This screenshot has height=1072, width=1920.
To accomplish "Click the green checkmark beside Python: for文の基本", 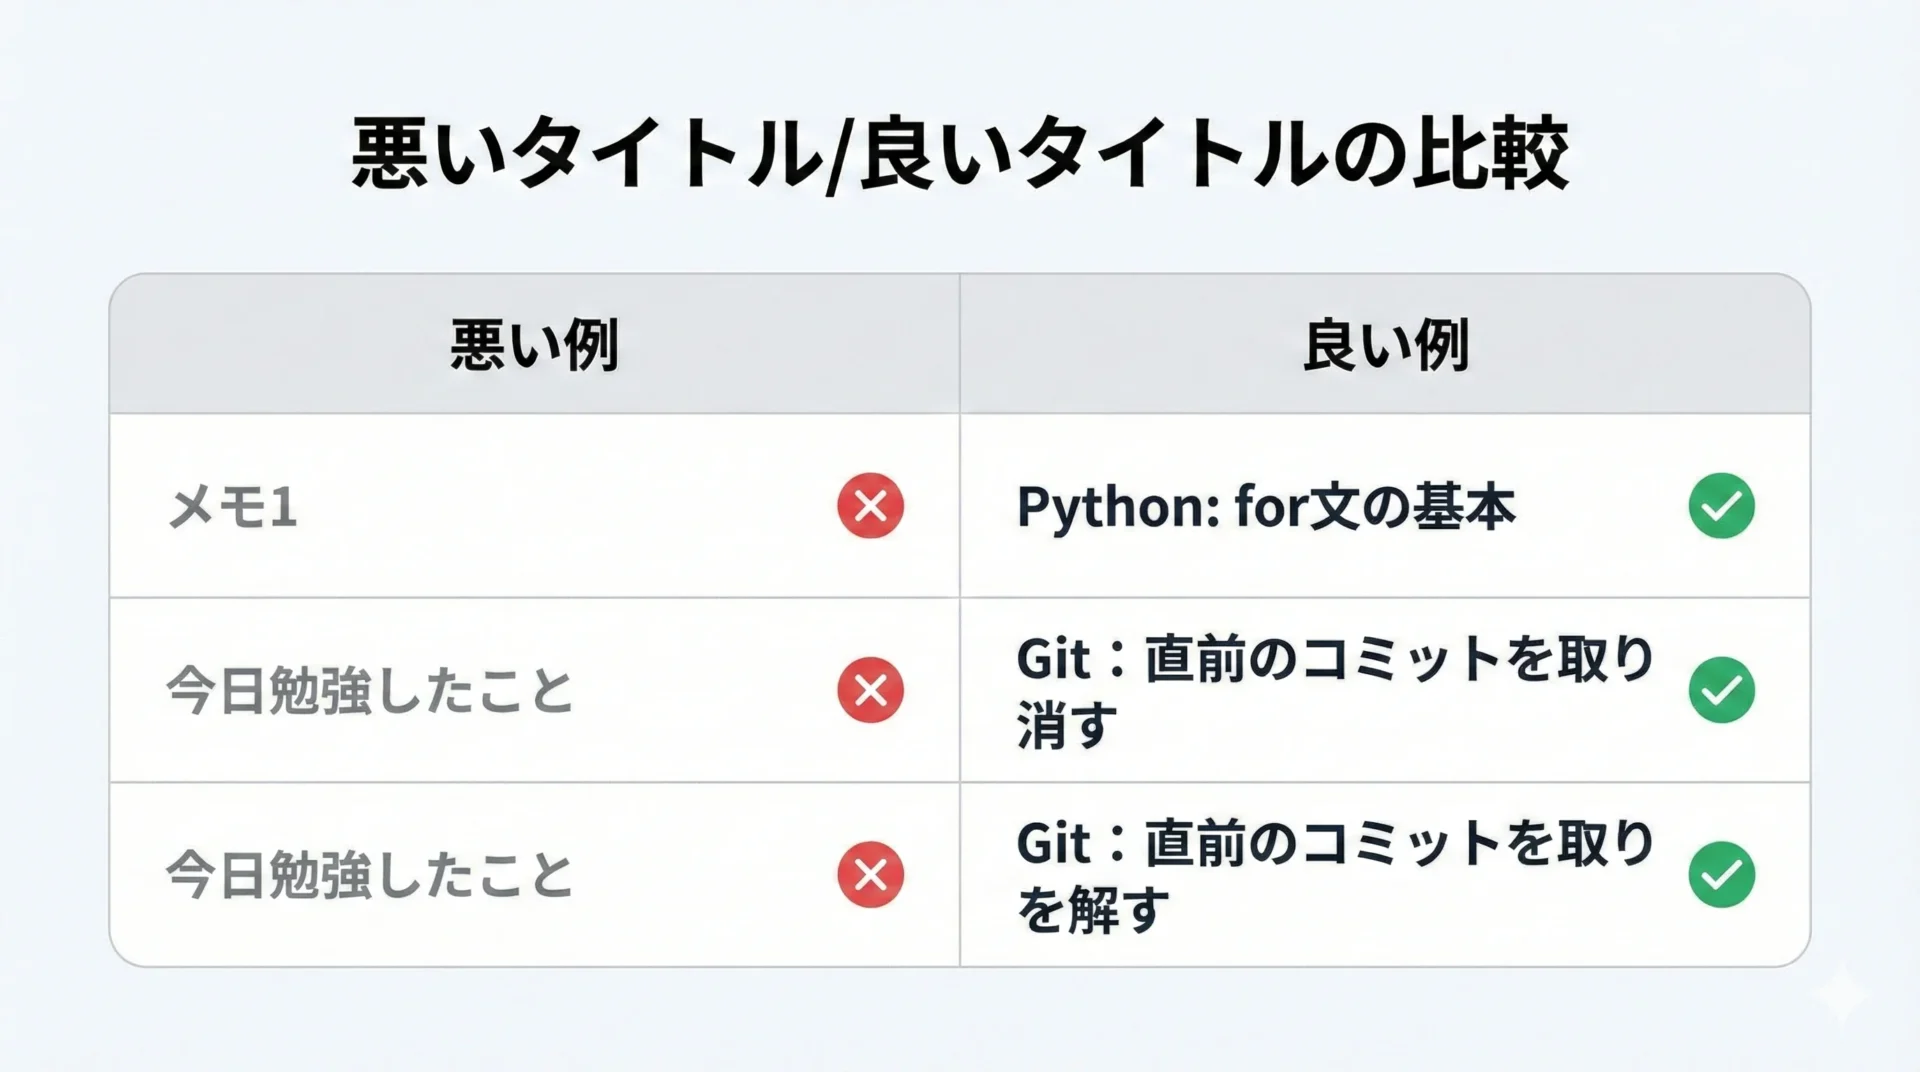I will pyautogui.click(x=1721, y=506).
